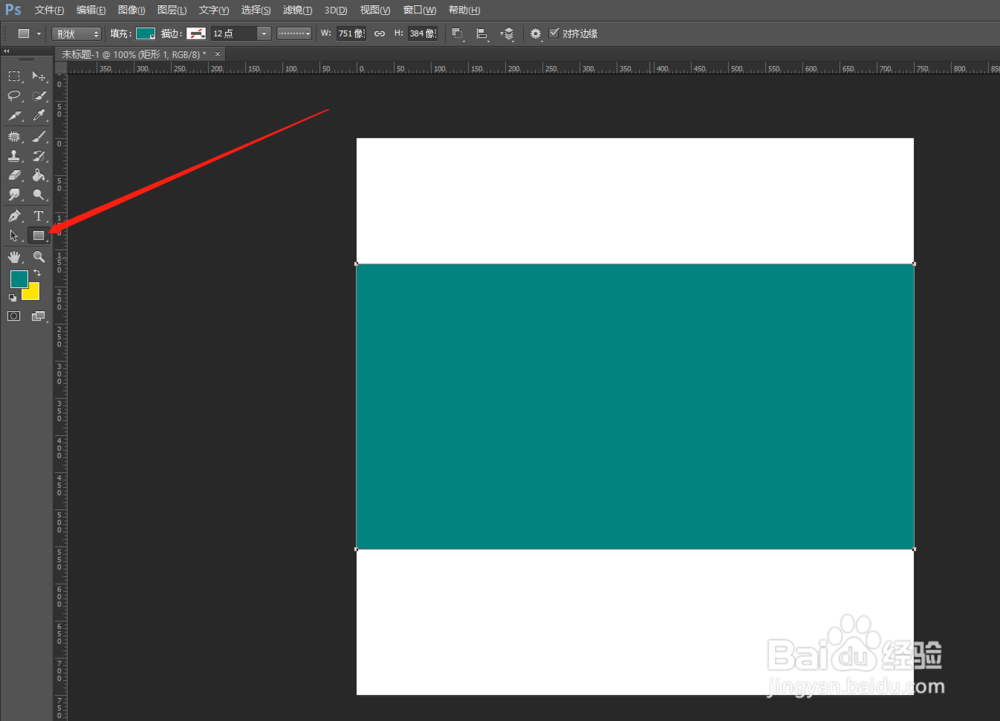Click the shape height input field
The width and height of the screenshot is (1000, 721).
423,34
